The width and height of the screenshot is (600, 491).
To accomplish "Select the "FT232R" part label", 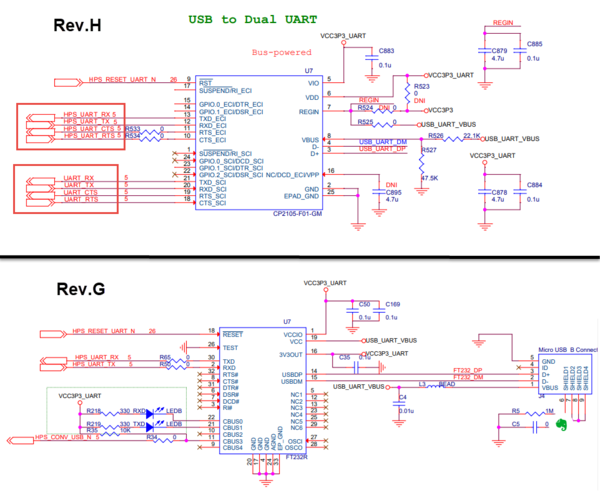I will coord(297,457).
